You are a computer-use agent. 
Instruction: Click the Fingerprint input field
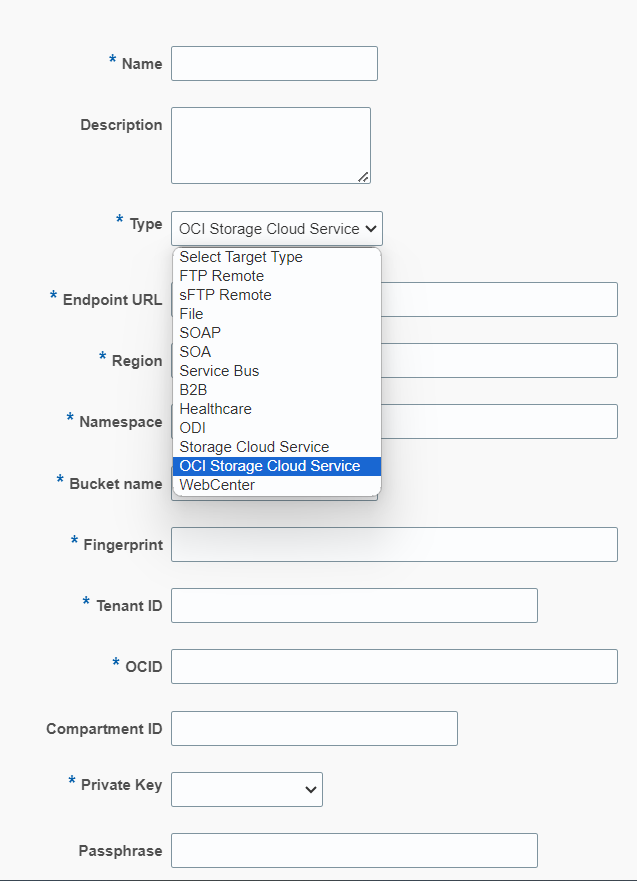[x=394, y=544]
